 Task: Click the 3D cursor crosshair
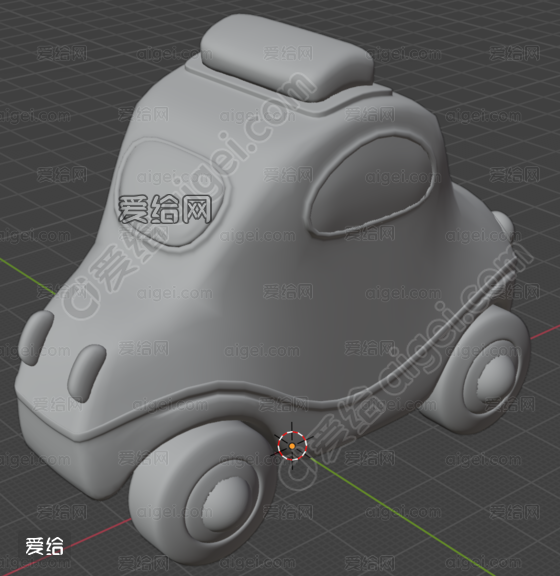coord(292,446)
